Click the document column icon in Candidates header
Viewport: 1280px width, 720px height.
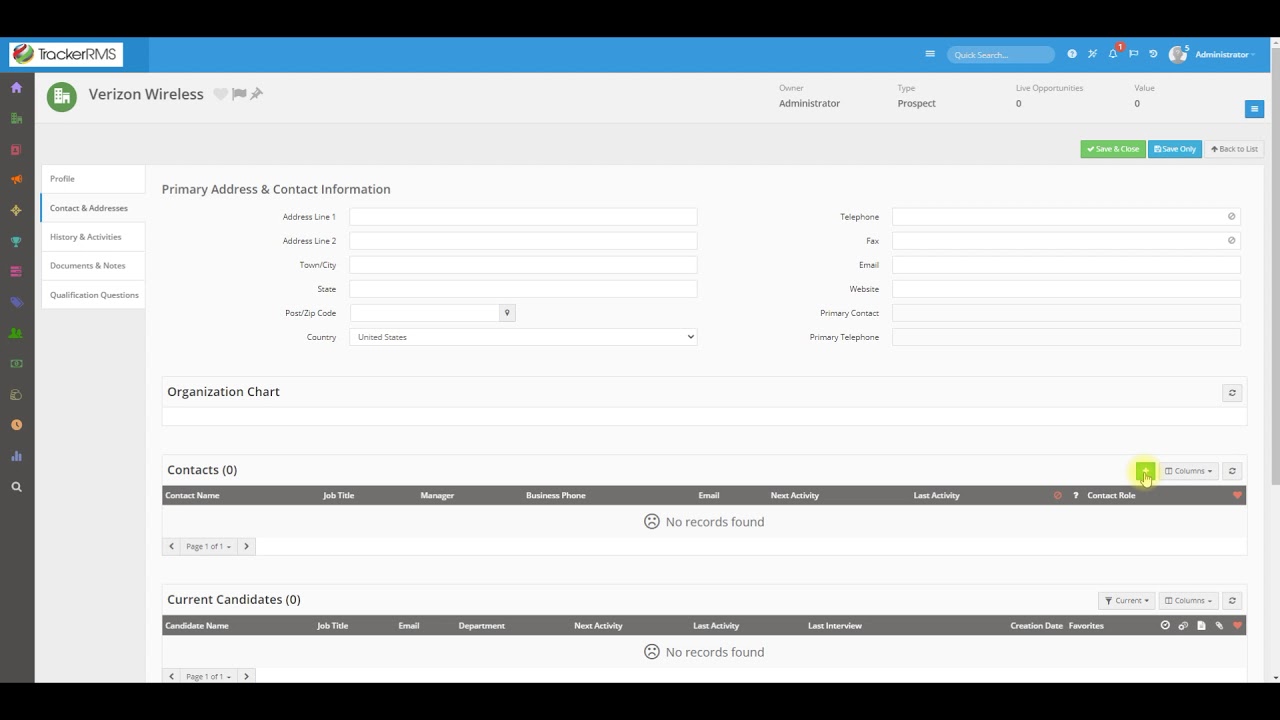[x=1201, y=625]
